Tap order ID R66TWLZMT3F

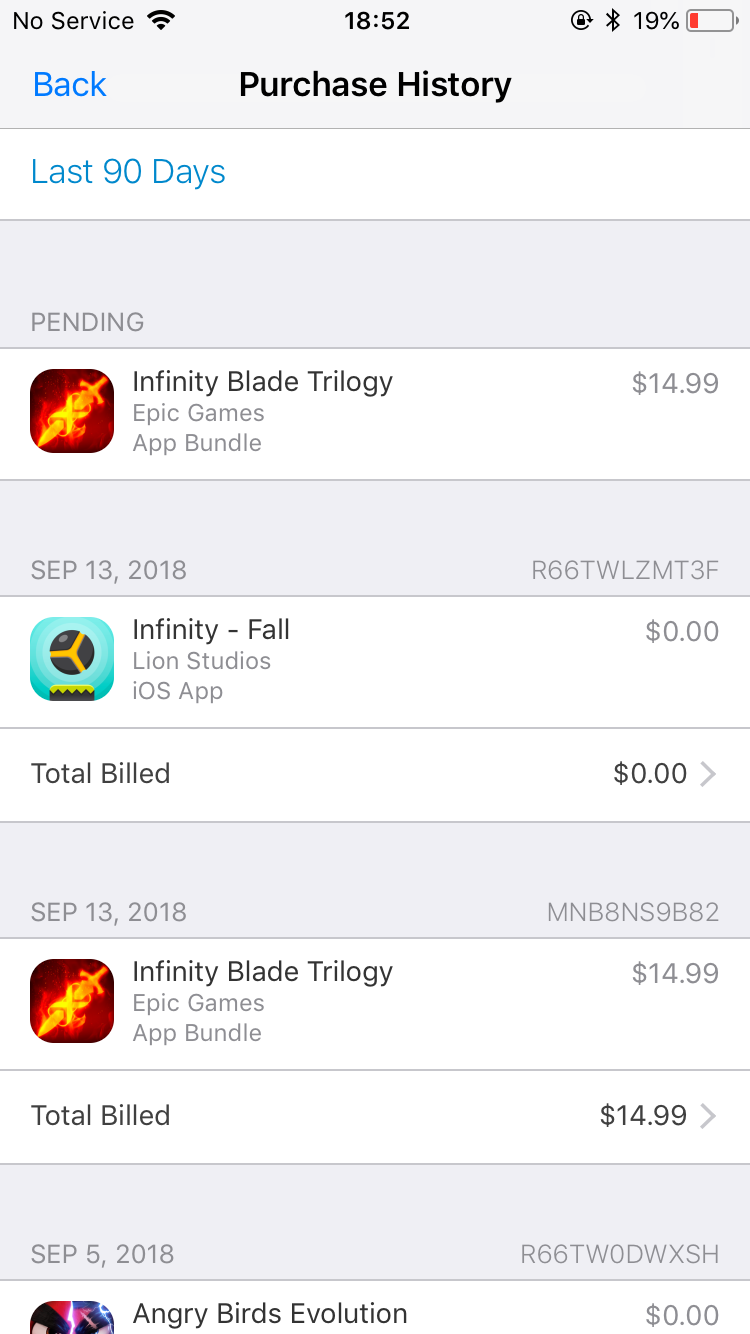(x=625, y=571)
